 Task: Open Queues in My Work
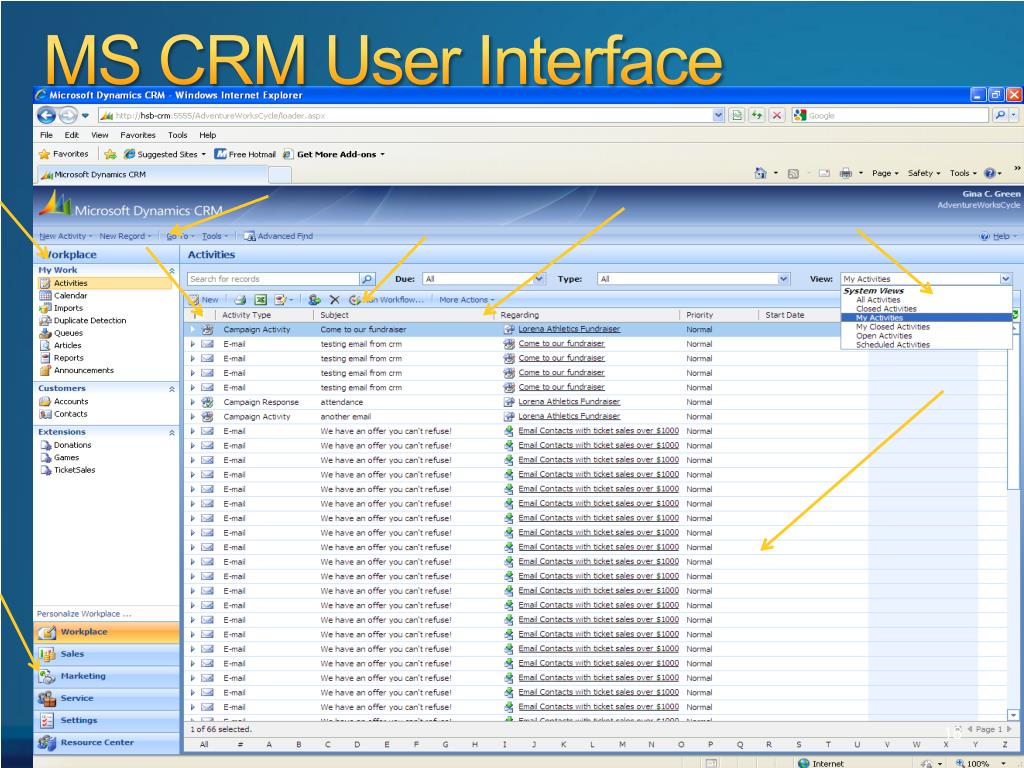(68, 333)
